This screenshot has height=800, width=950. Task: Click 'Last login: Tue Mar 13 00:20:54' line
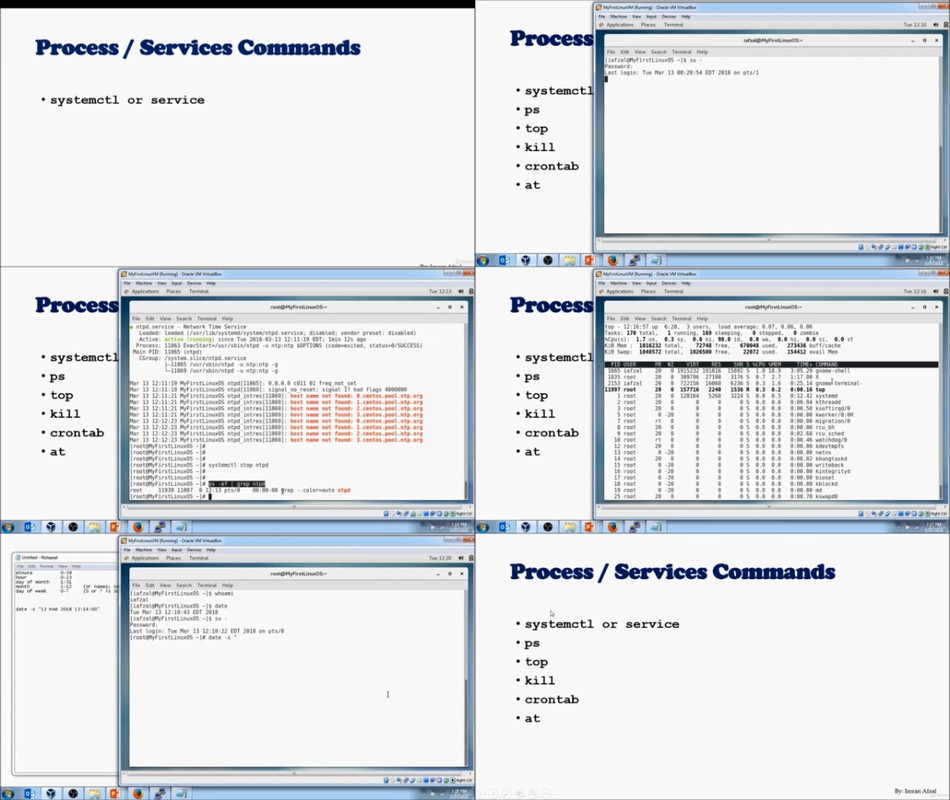click(x=681, y=73)
